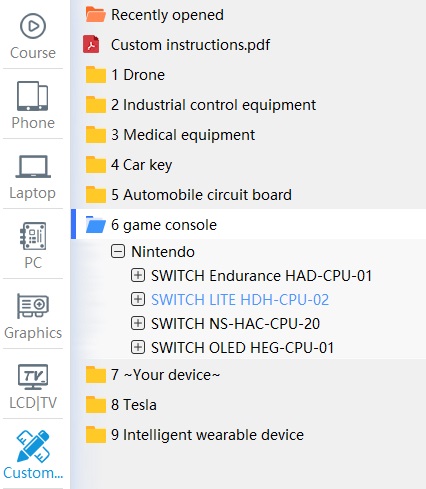Viewport: 426px width, 489px height.
Task: Expand SWITCH Endurance HAD-CPU-01 node
Action: [x=138, y=275]
